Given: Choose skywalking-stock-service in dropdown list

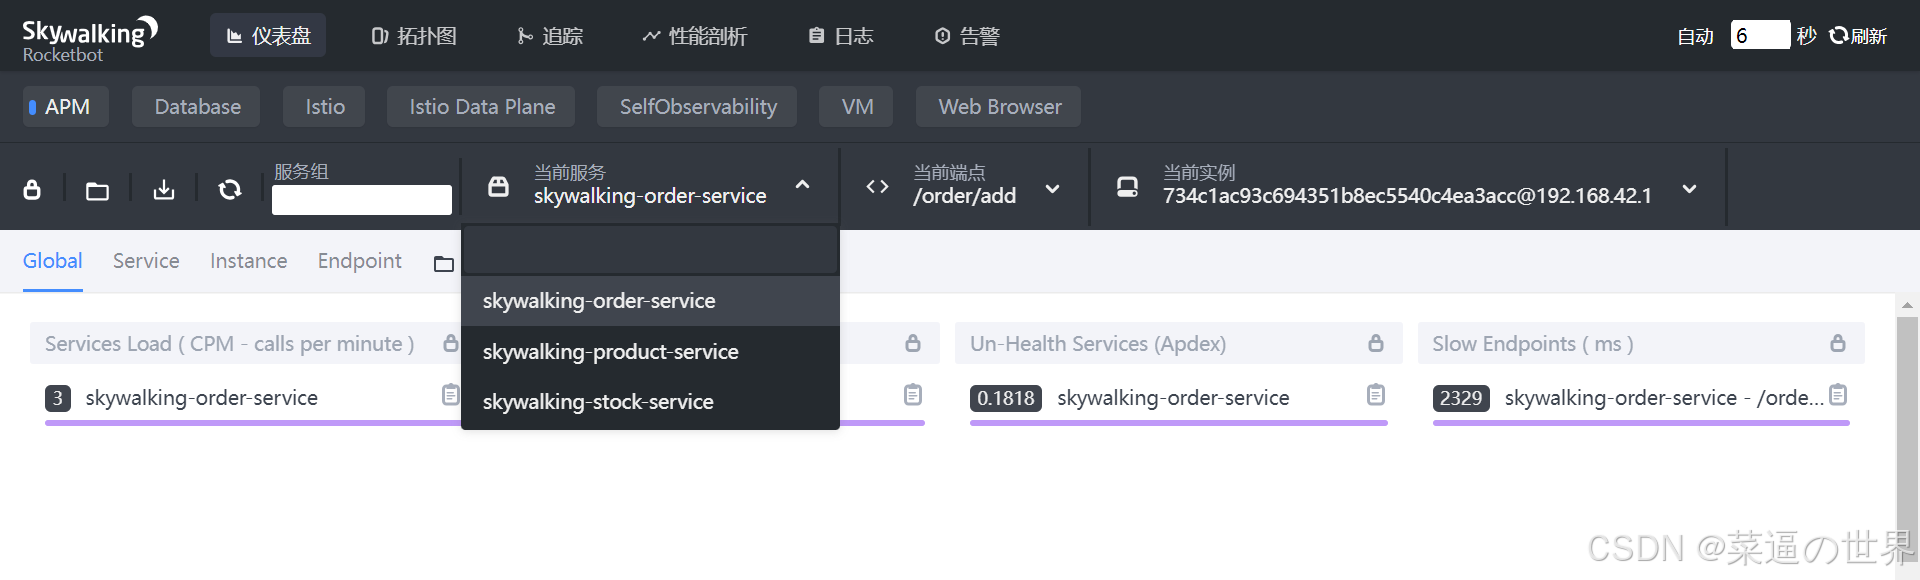Looking at the screenshot, I should click(x=650, y=402).
